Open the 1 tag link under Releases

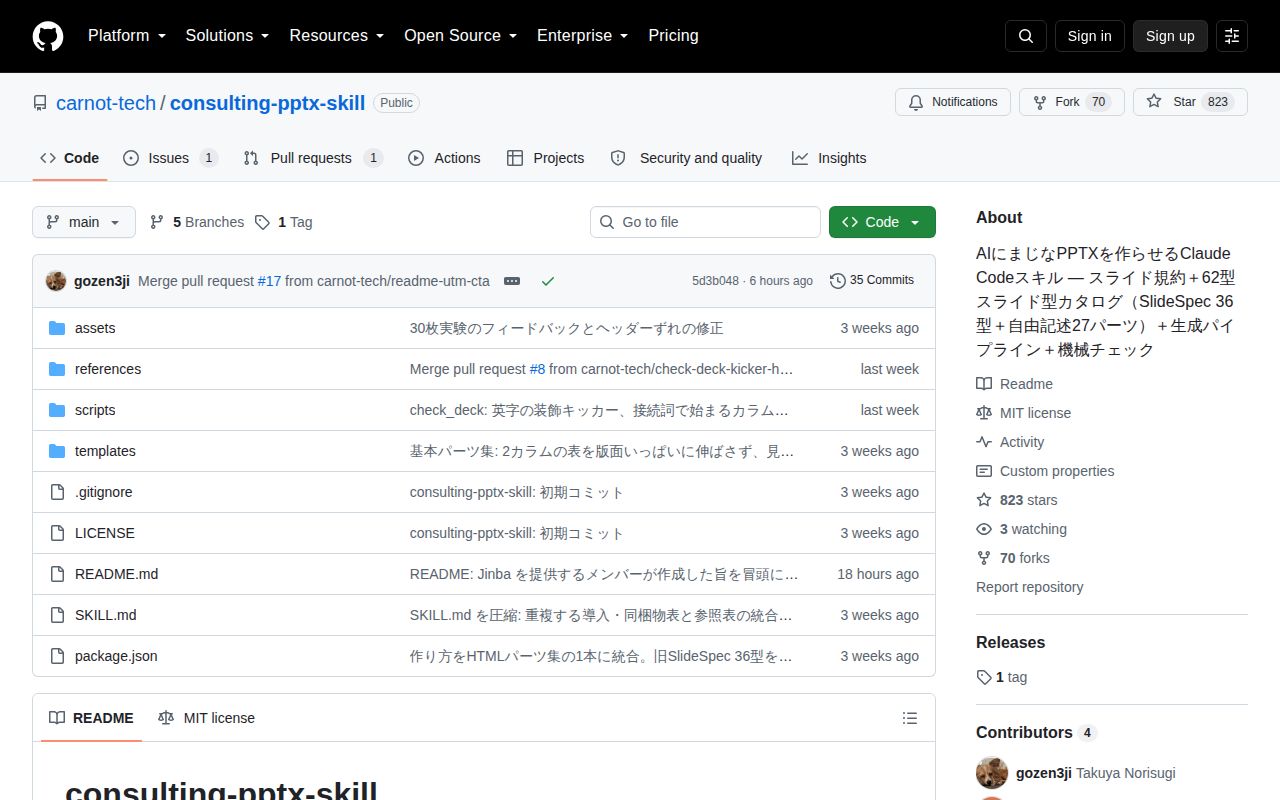(1002, 677)
